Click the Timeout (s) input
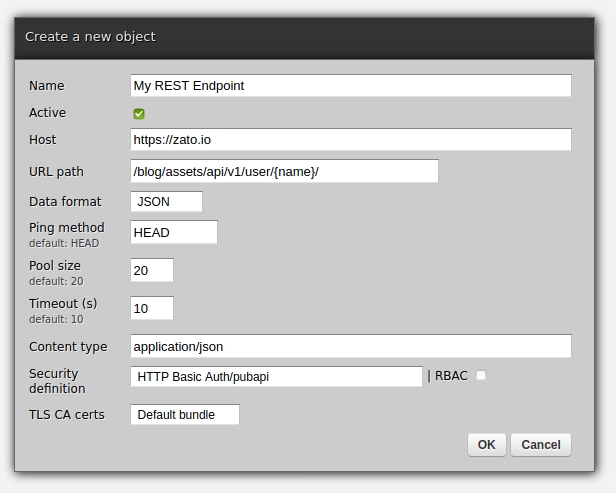616x493 pixels. coord(152,308)
